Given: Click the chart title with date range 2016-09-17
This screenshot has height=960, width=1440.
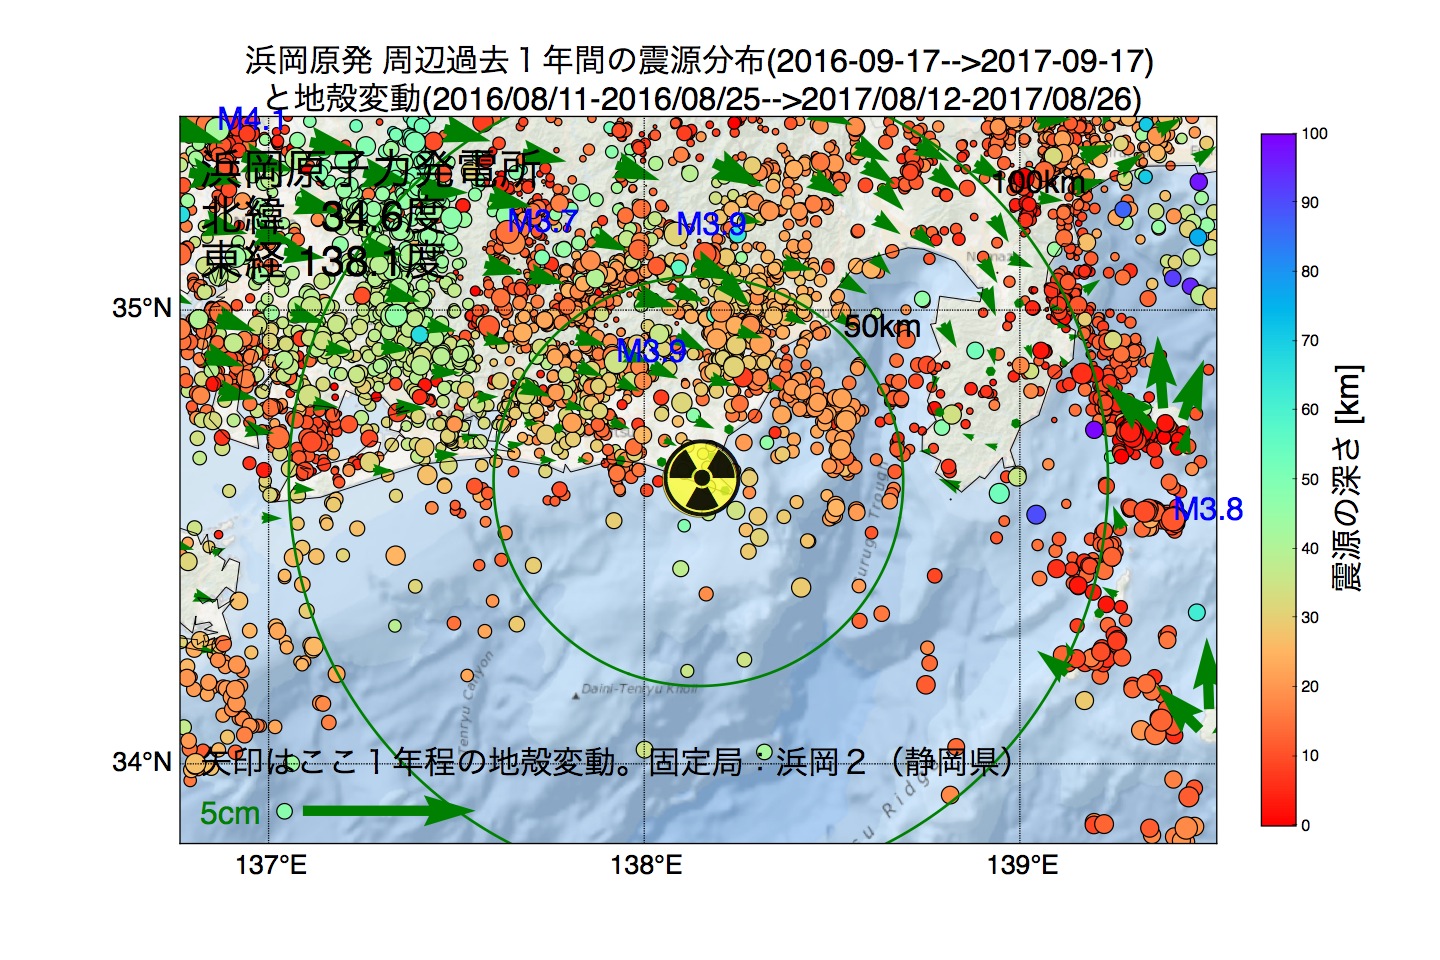Looking at the screenshot, I should point(699,61).
